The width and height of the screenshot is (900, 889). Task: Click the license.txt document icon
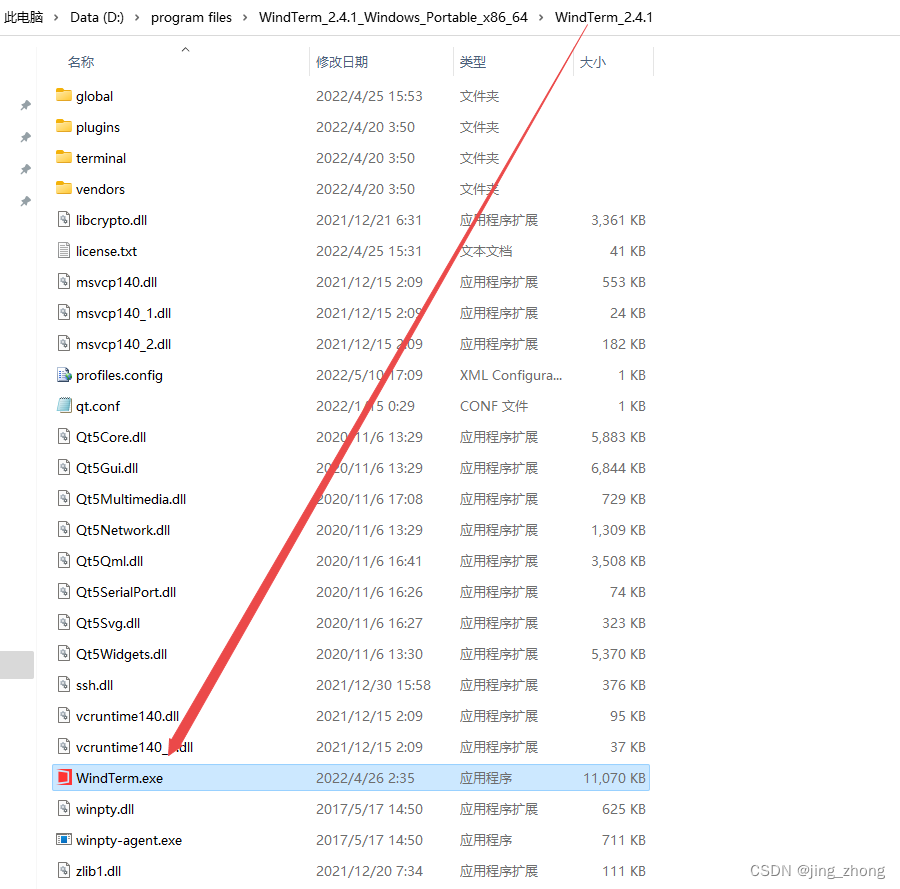(x=64, y=250)
